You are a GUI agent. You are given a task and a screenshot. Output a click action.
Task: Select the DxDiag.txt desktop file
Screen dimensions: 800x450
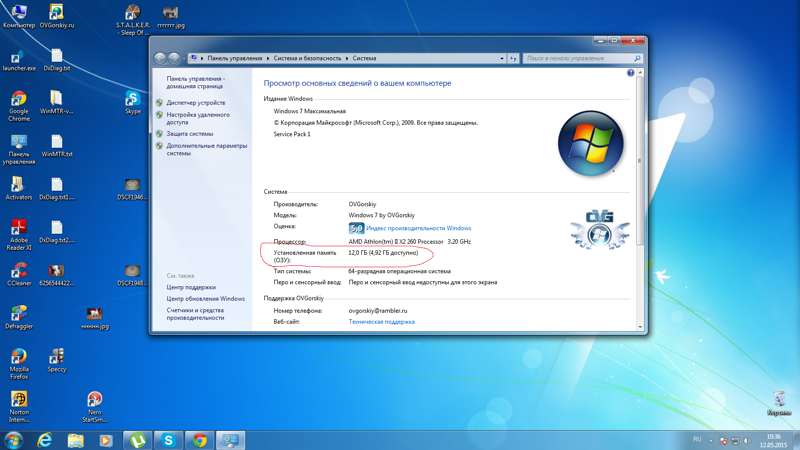tap(57, 60)
